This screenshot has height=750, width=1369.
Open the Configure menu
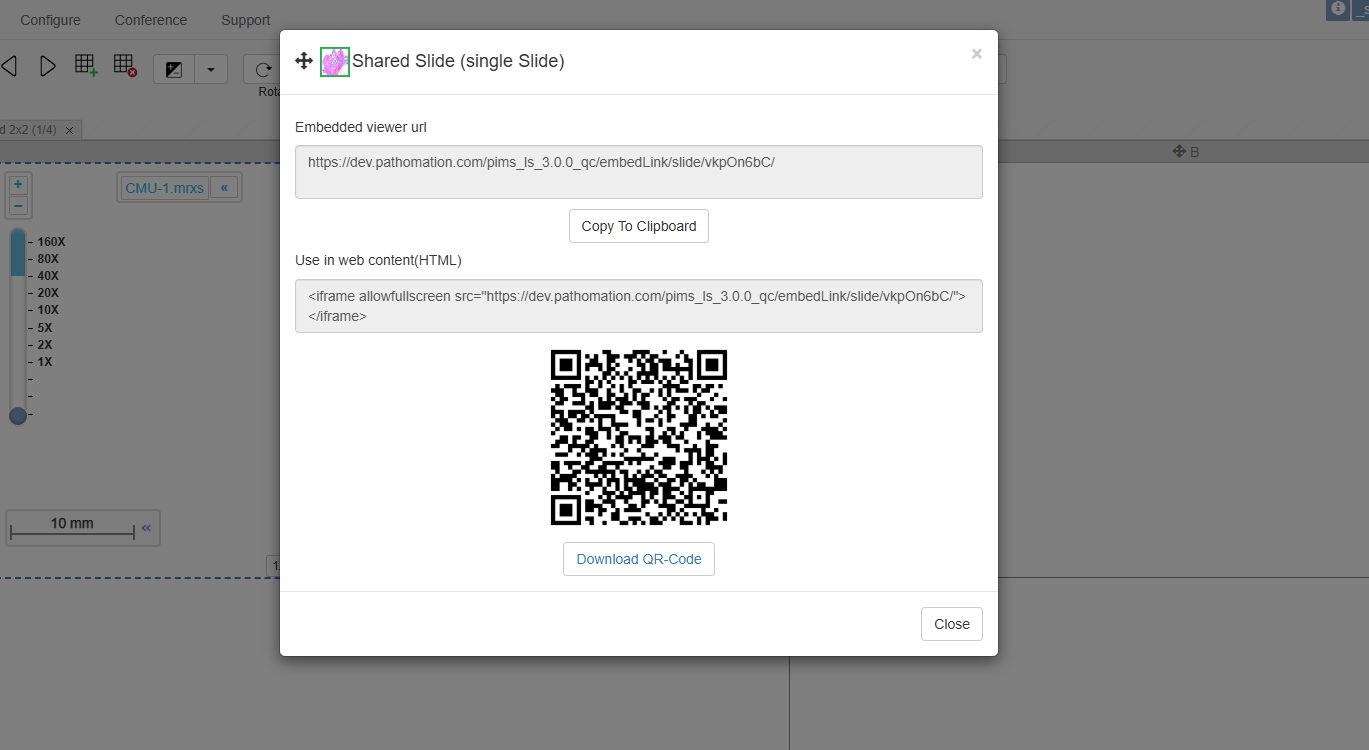click(x=50, y=20)
